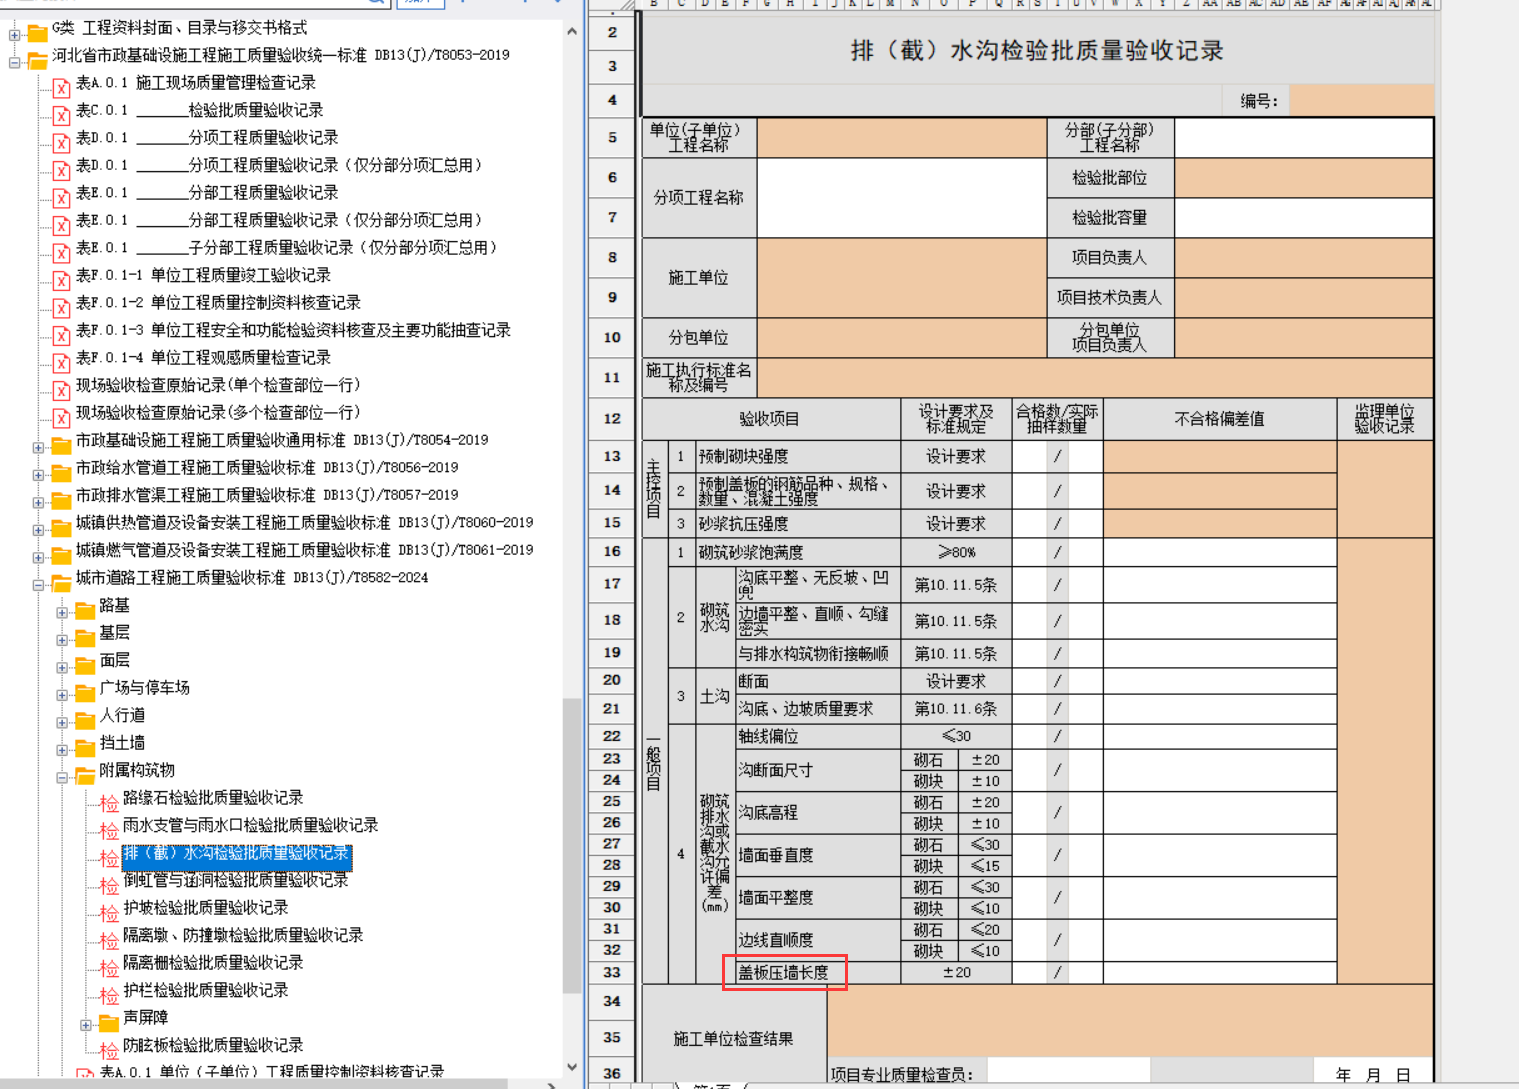Click the 检 icon beside 护坡检验批质量验收记录
Screen dimensions: 1519x1089
point(109,913)
